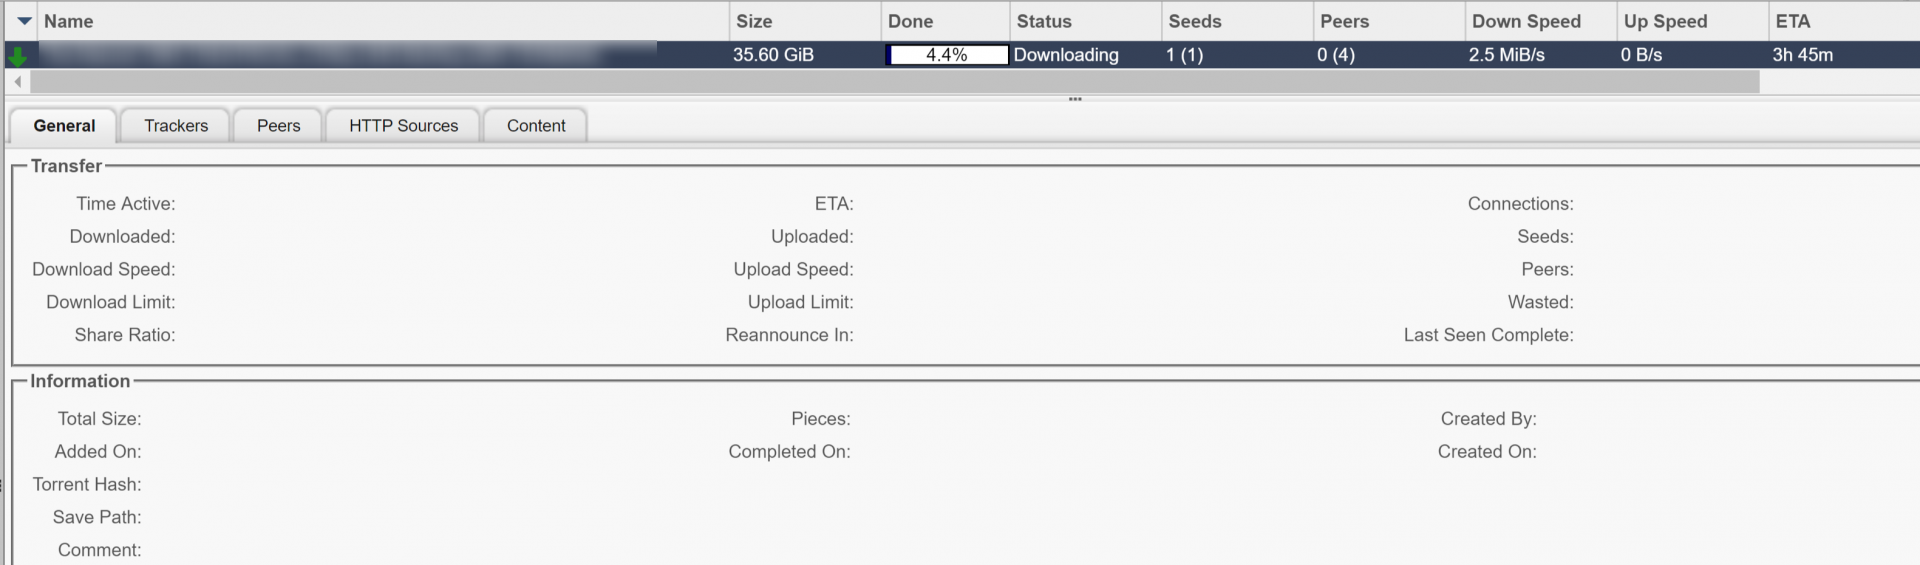The width and height of the screenshot is (1920, 565).
Task: Open the Peers tab
Action: click(x=278, y=125)
